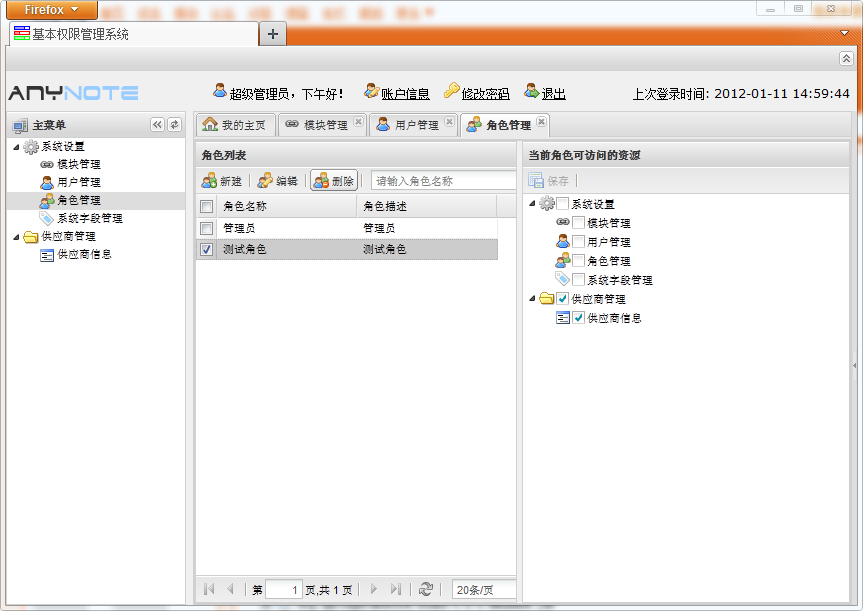Click the 保存 save resources button
Image resolution: width=863 pixels, height=611 pixels.
[548, 181]
